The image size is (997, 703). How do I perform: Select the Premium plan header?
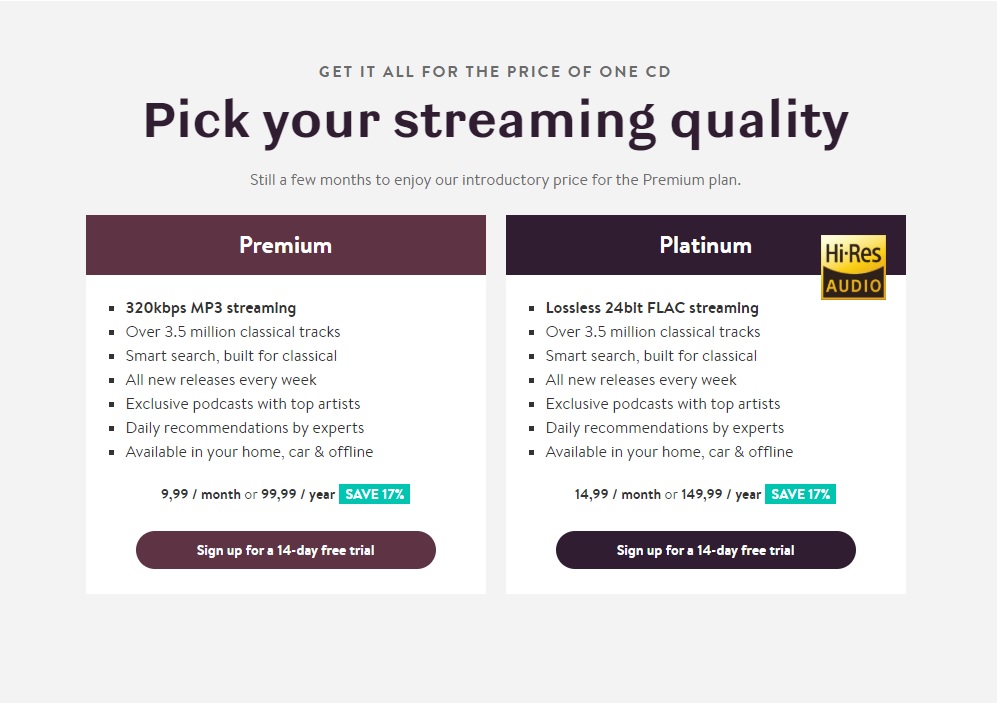(286, 245)
